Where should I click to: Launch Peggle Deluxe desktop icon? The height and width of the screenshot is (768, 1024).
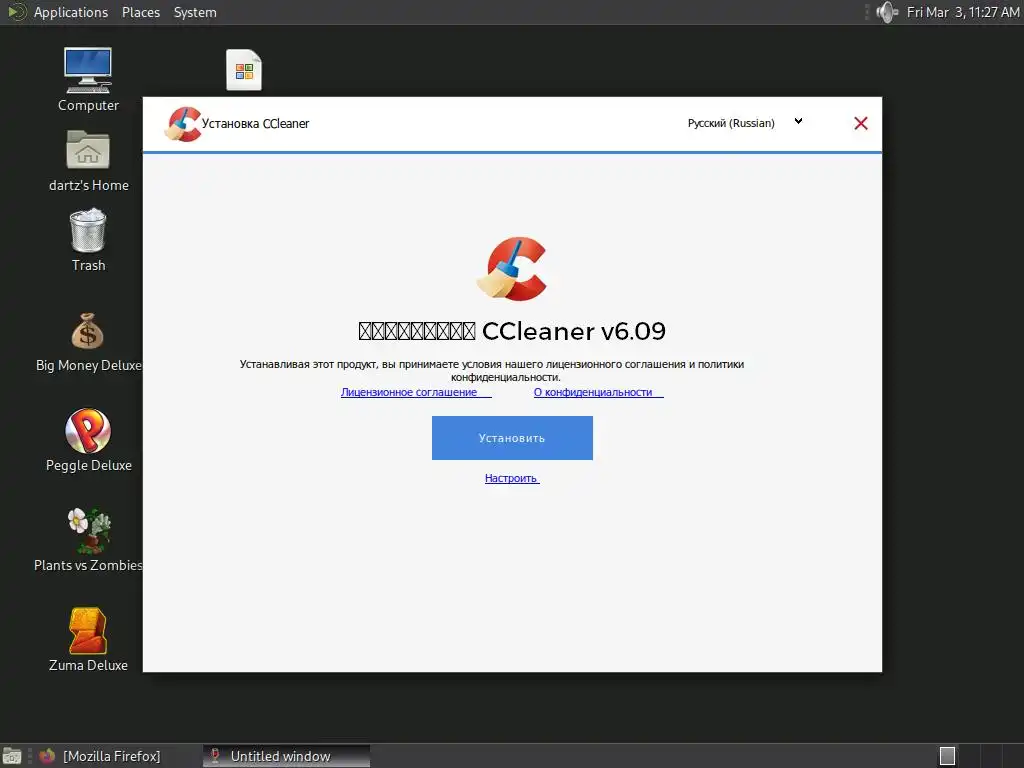88,440
